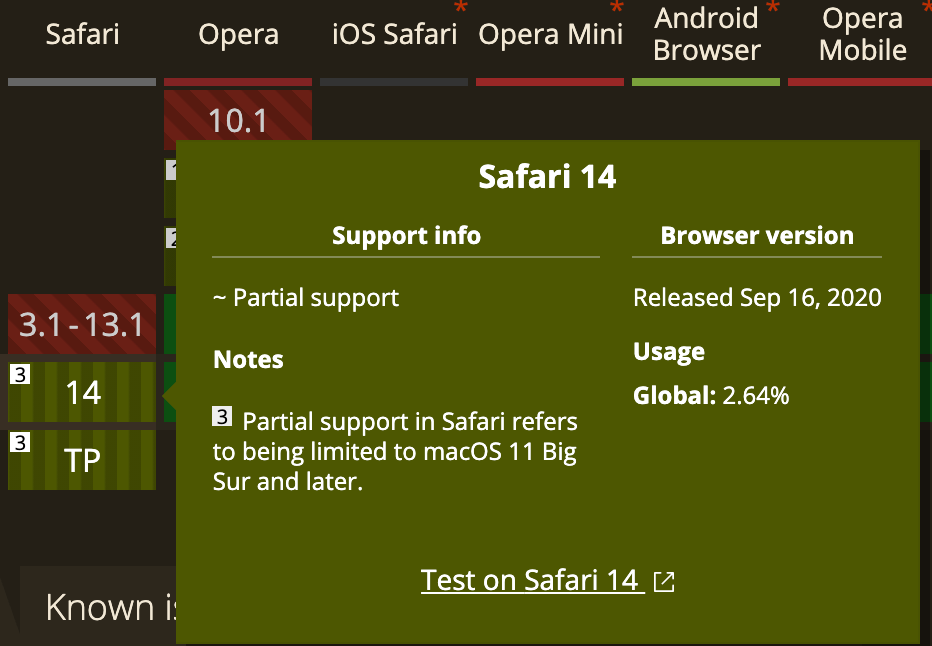This screenshot has height=646, width=932.
Task: Click the asterisk next to Android Browser
Action: pyautogui.click(x=774, y=8)
